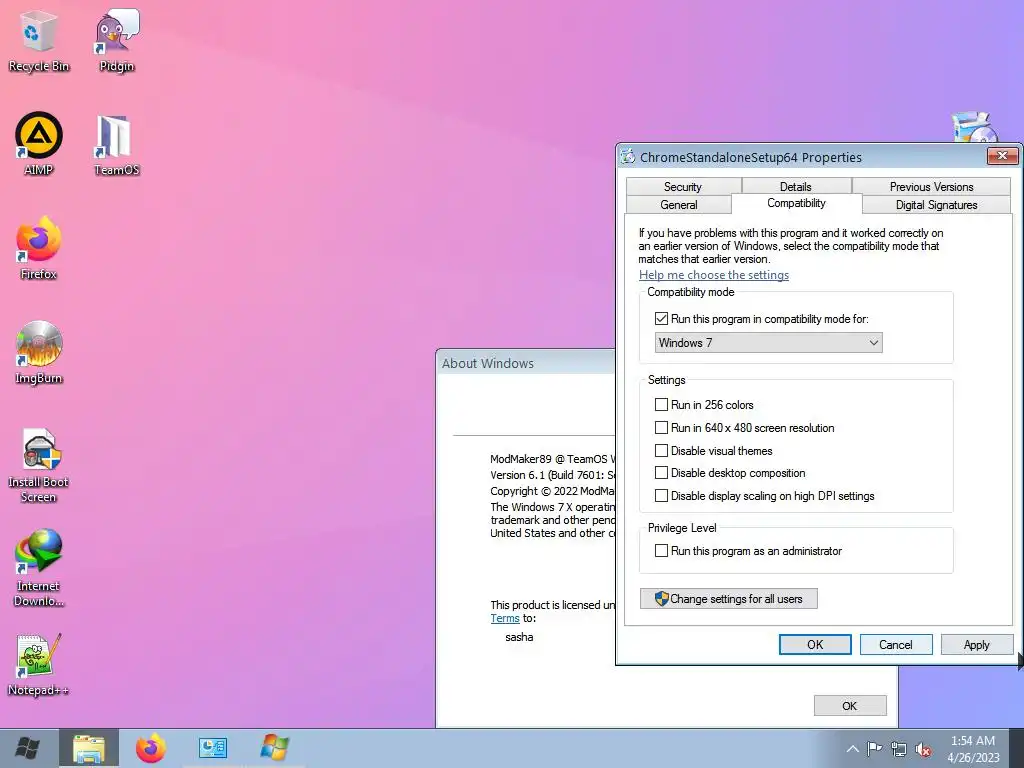Switch to the Security tab
This screenshot has width=1024, height=768.
[x=683, y=187]
